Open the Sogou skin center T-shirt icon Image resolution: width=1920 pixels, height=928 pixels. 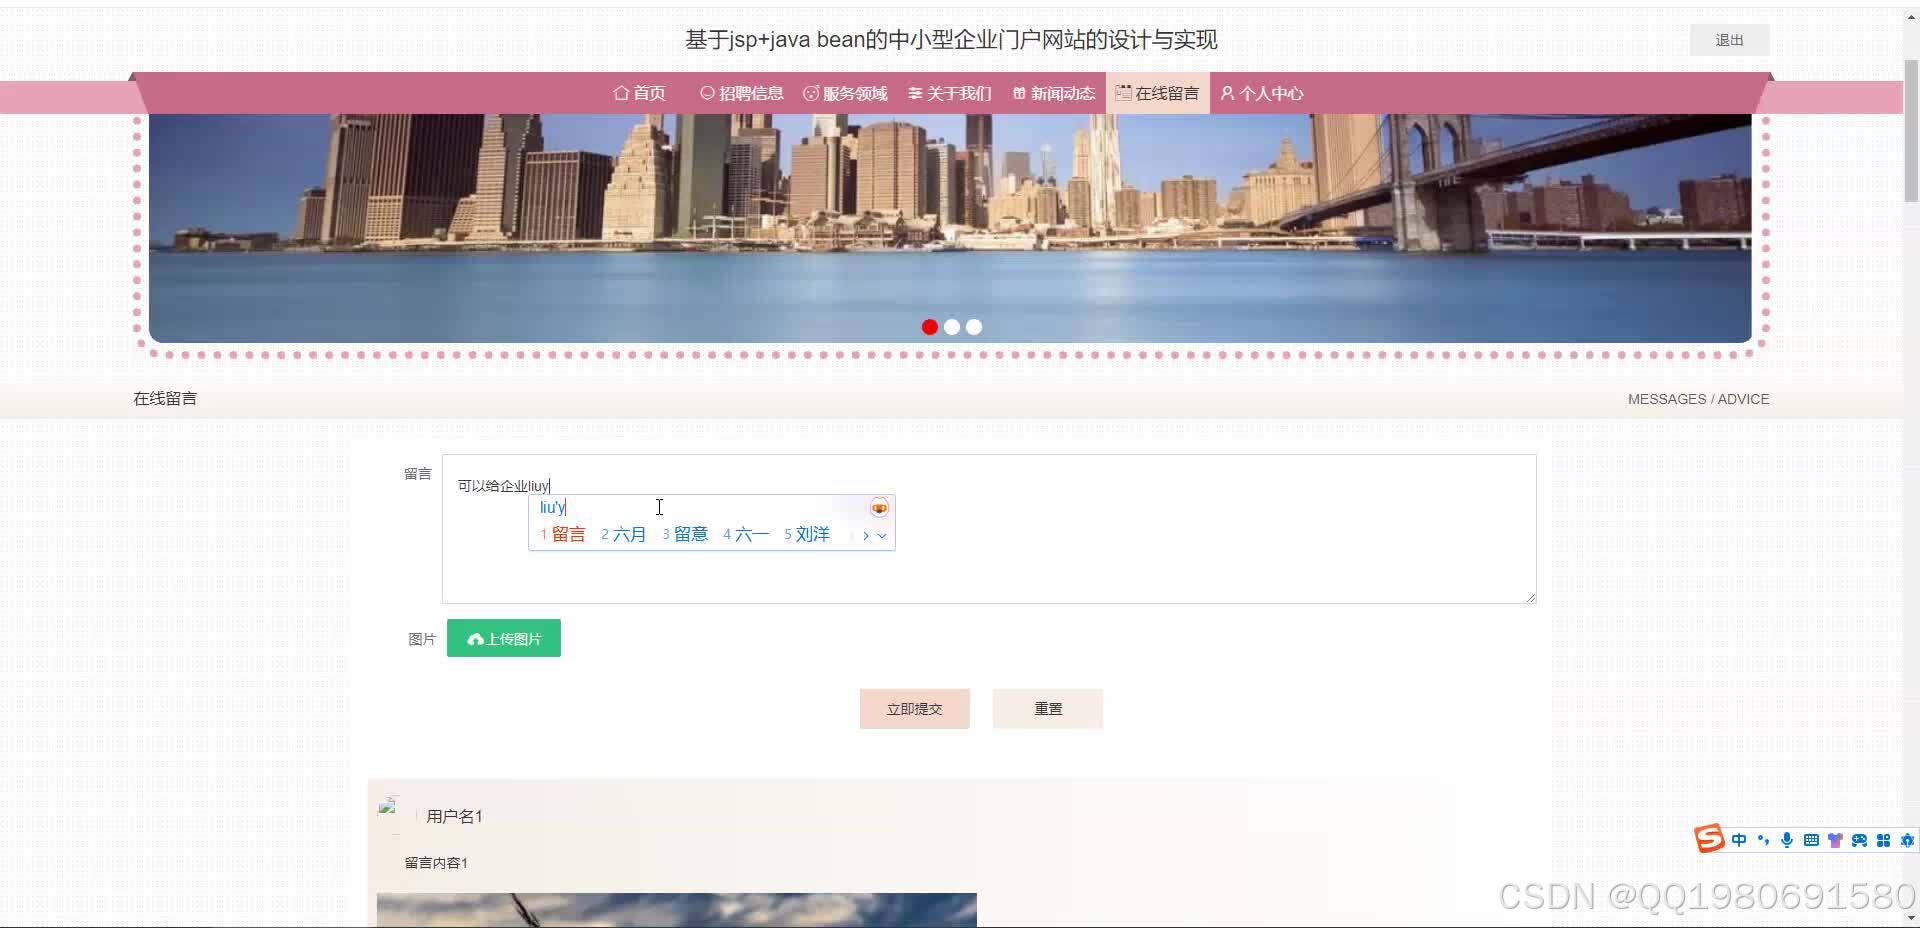point(1835,840)
